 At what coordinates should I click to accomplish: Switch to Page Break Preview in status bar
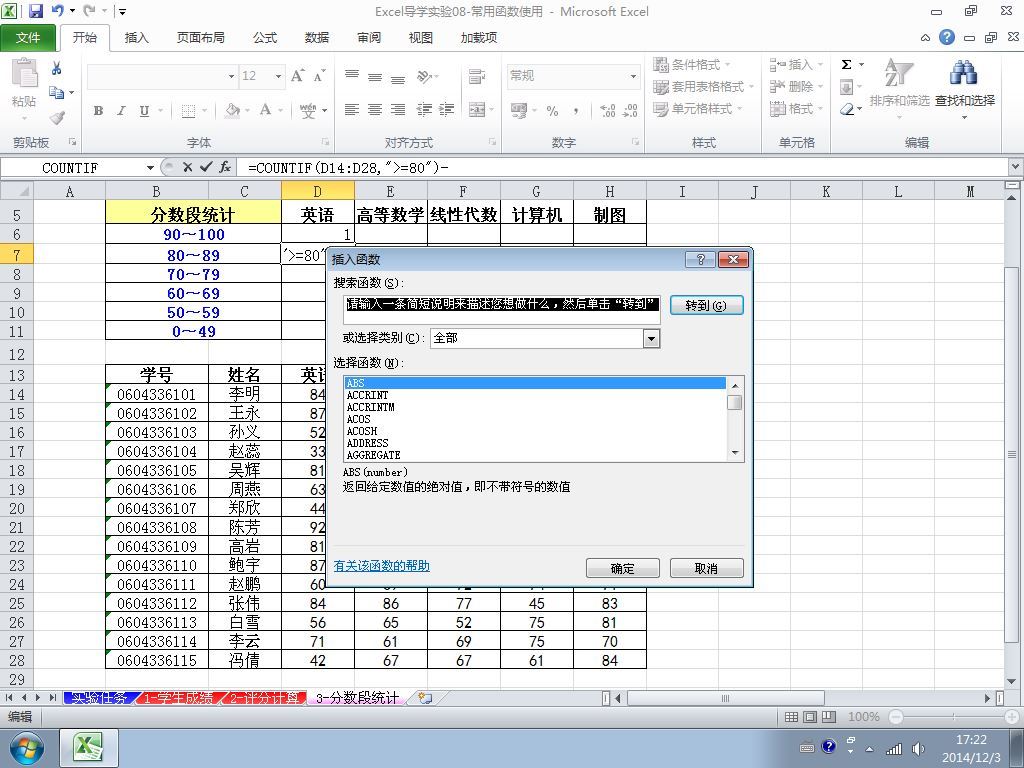[x=829, y=717]
